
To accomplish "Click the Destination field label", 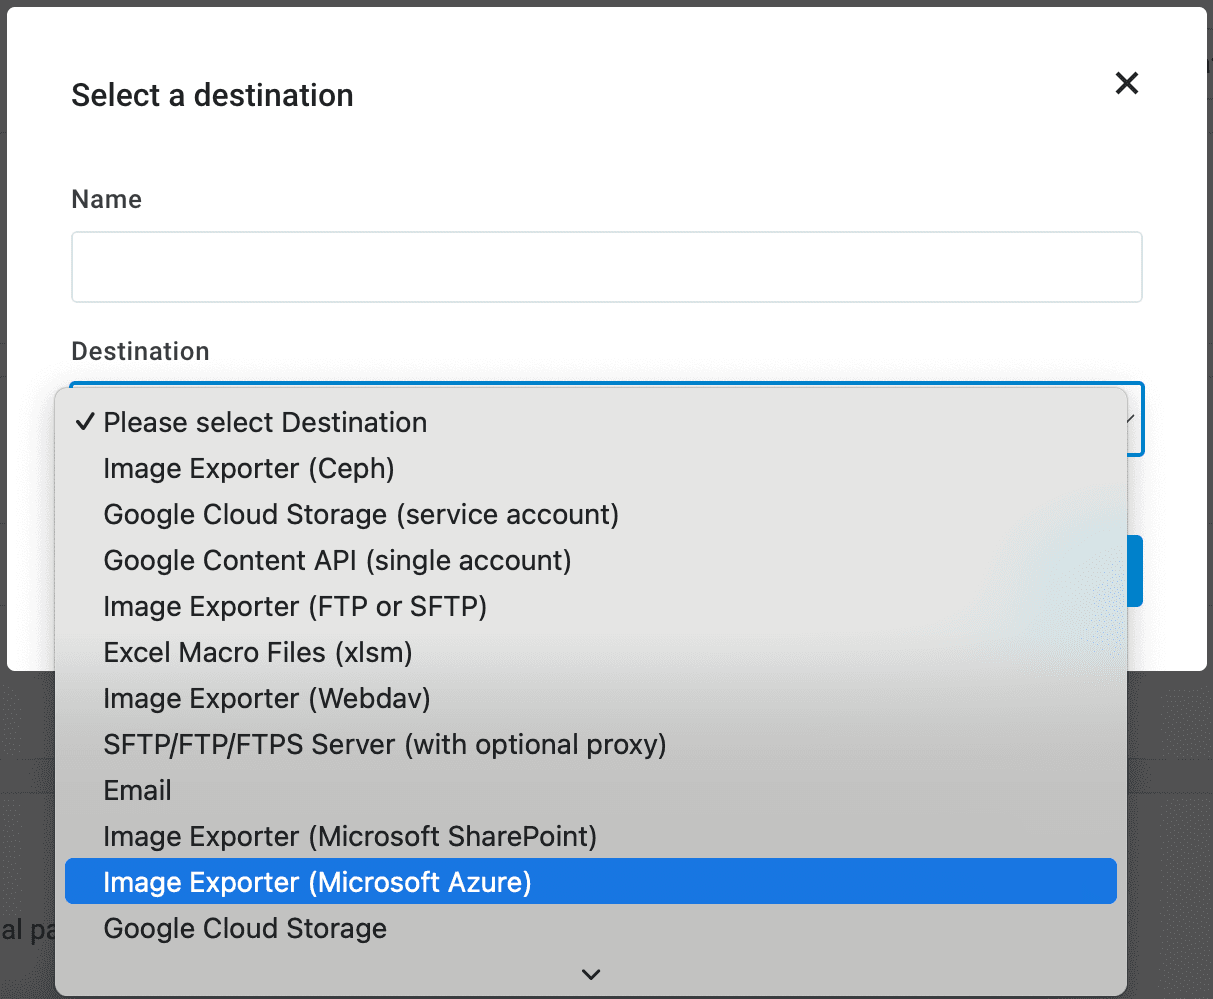I will pos(141,352).
